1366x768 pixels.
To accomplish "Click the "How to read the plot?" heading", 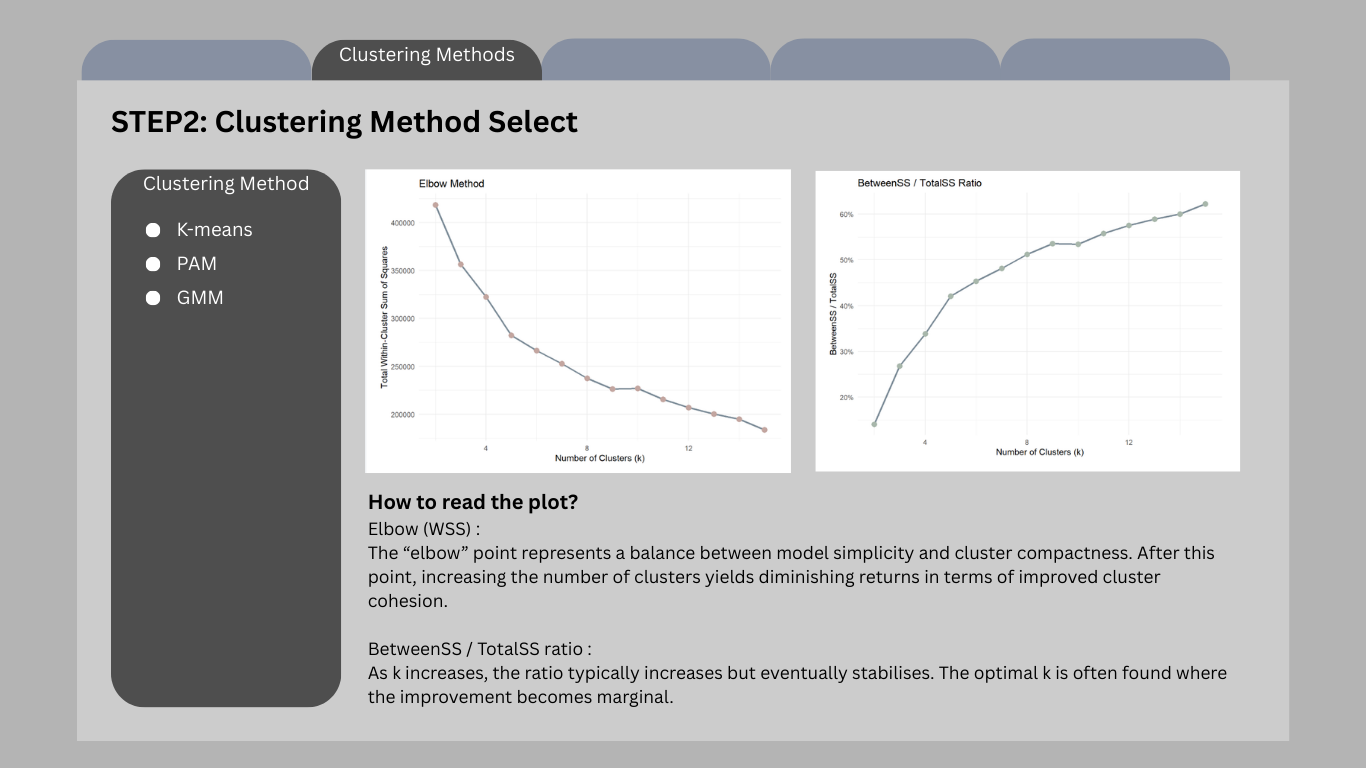I will (472, 502).
